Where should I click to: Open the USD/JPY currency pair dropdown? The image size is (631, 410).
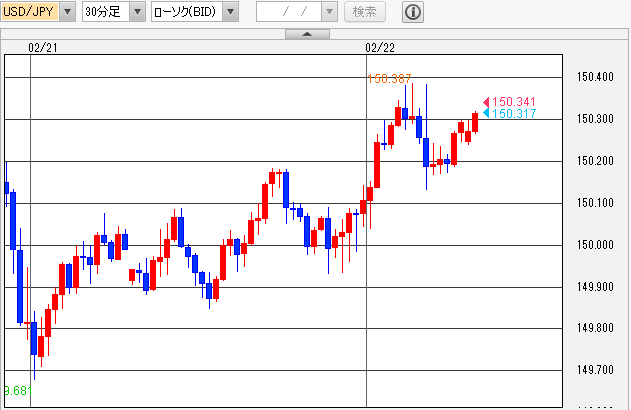(x=38, y=12)
